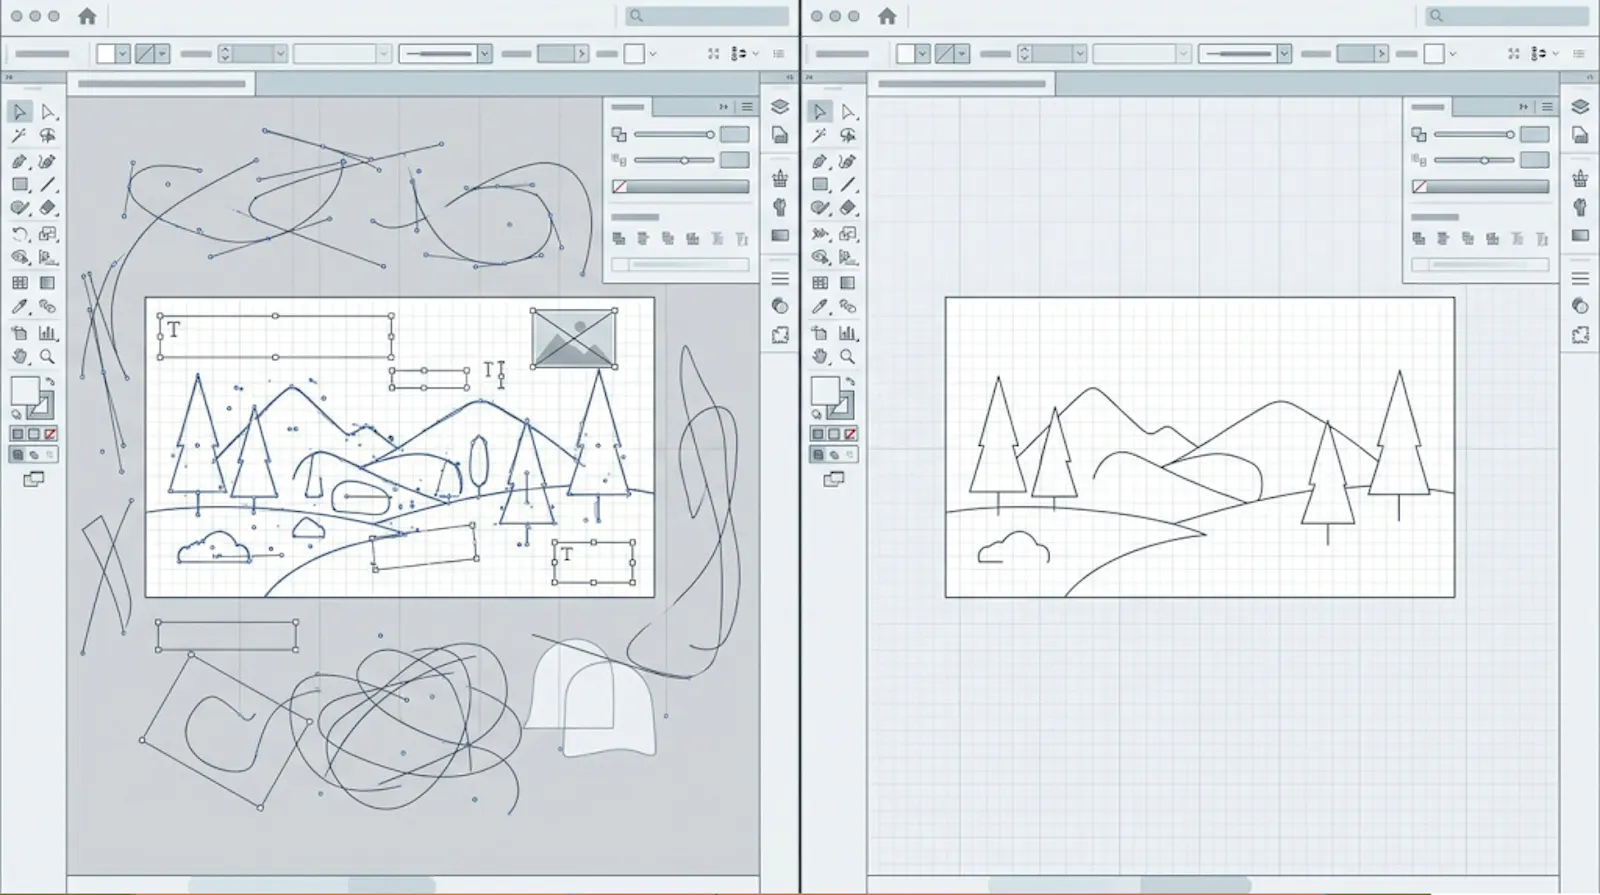This screenshot has height=895, width=1600.
Task: Select the Zoom magnifier tool in right window
Action: pos(848,356)
